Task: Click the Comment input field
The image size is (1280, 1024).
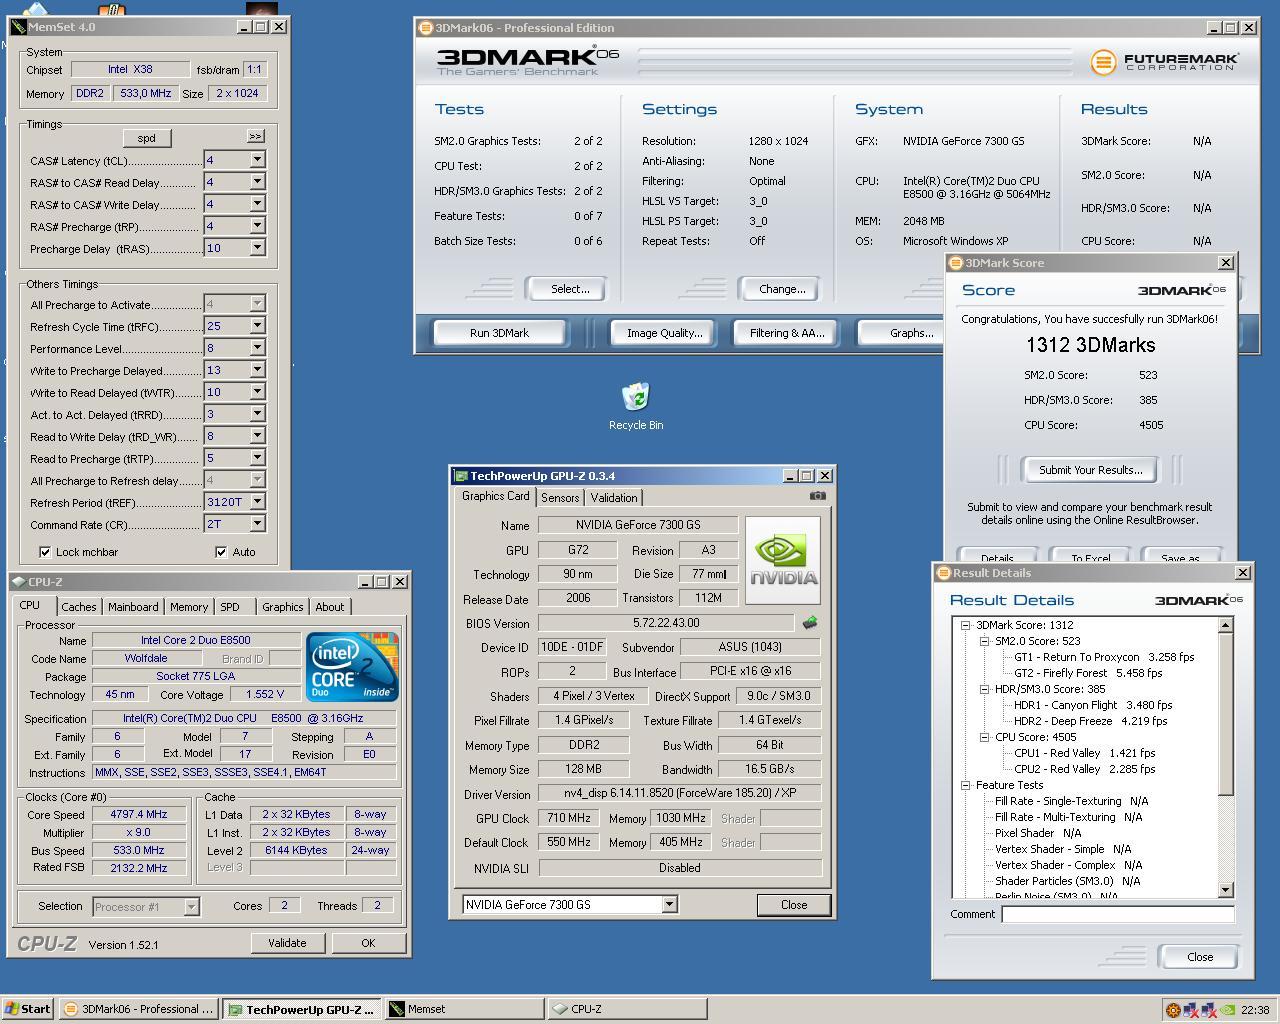Action: (x=1118, y=914)
